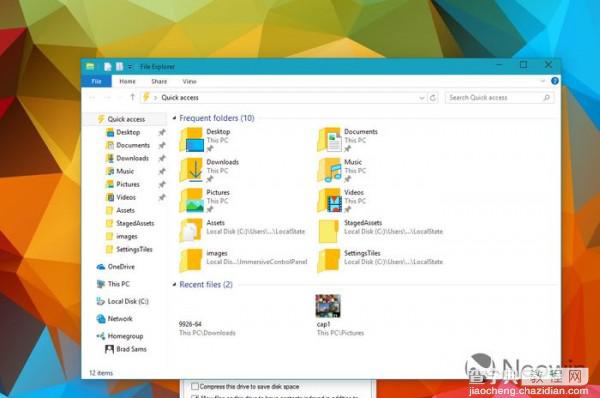Click the pin icon next to Videos in sidebar
This screenshot has width=600, height=398.
coord(162,197)
